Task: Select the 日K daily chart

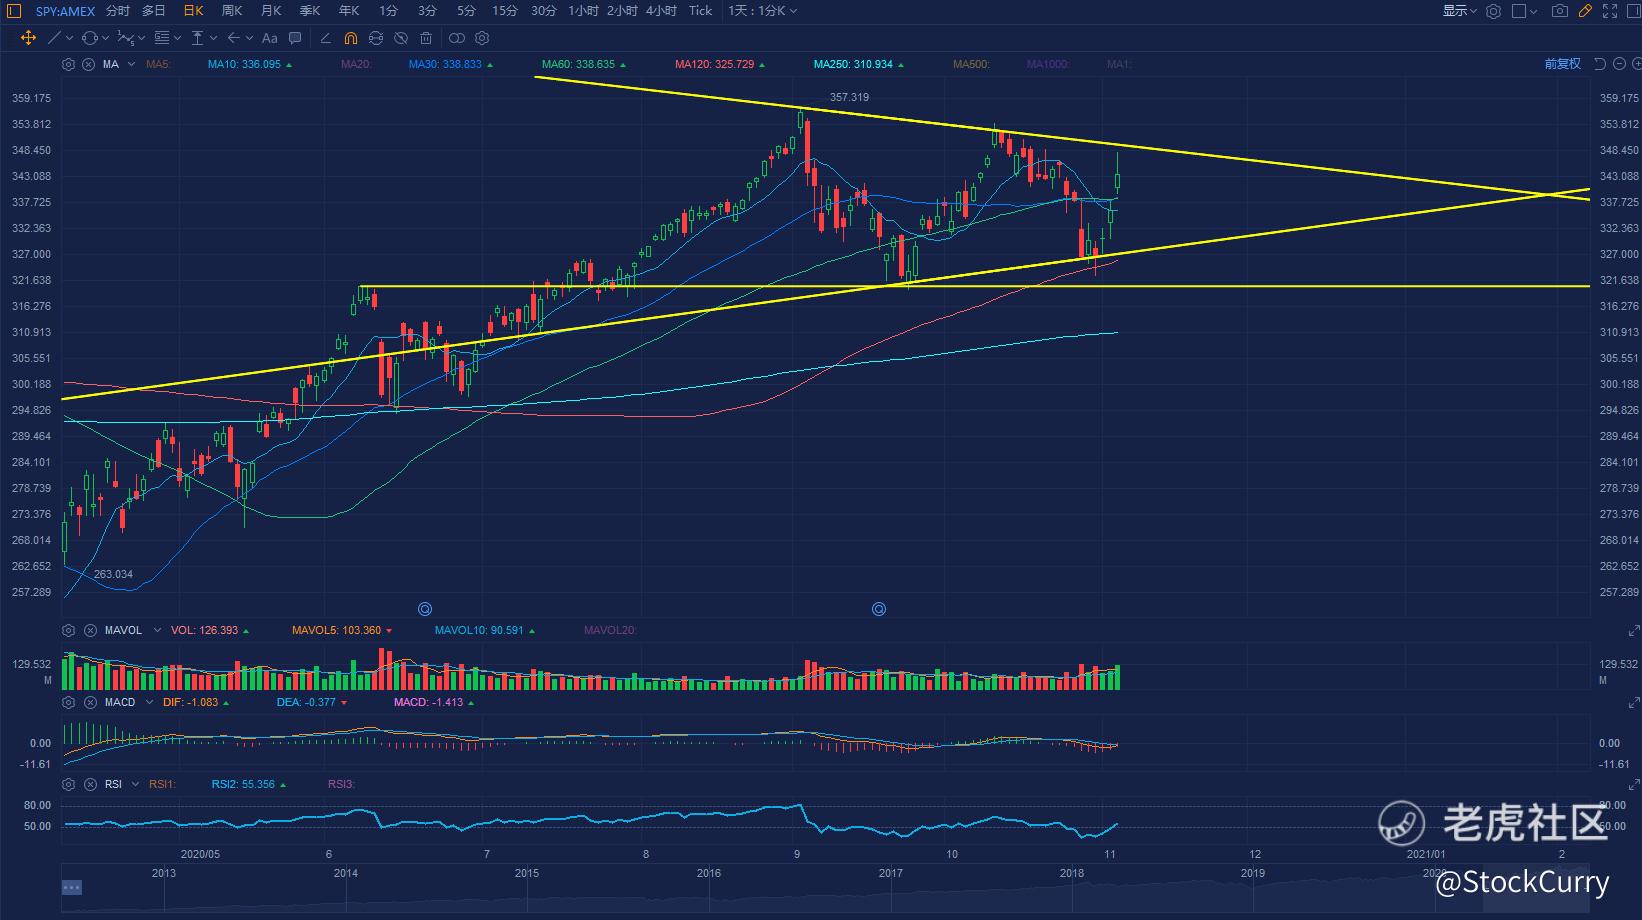Action: coord(193,11)
